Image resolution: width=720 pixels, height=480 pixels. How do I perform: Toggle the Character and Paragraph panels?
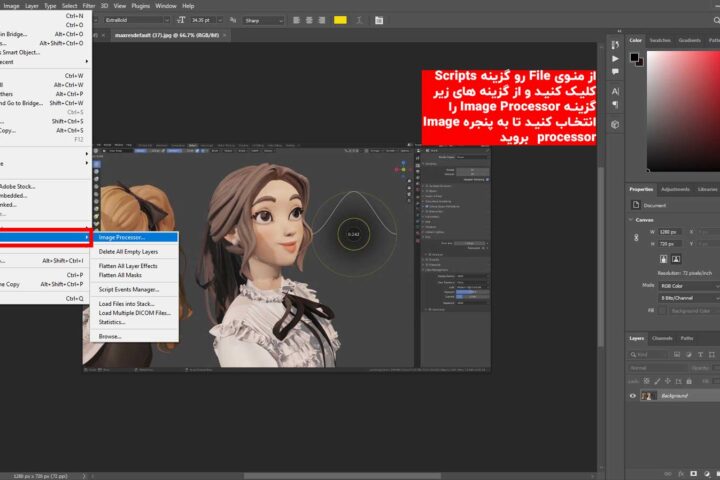tap(379, 20)
